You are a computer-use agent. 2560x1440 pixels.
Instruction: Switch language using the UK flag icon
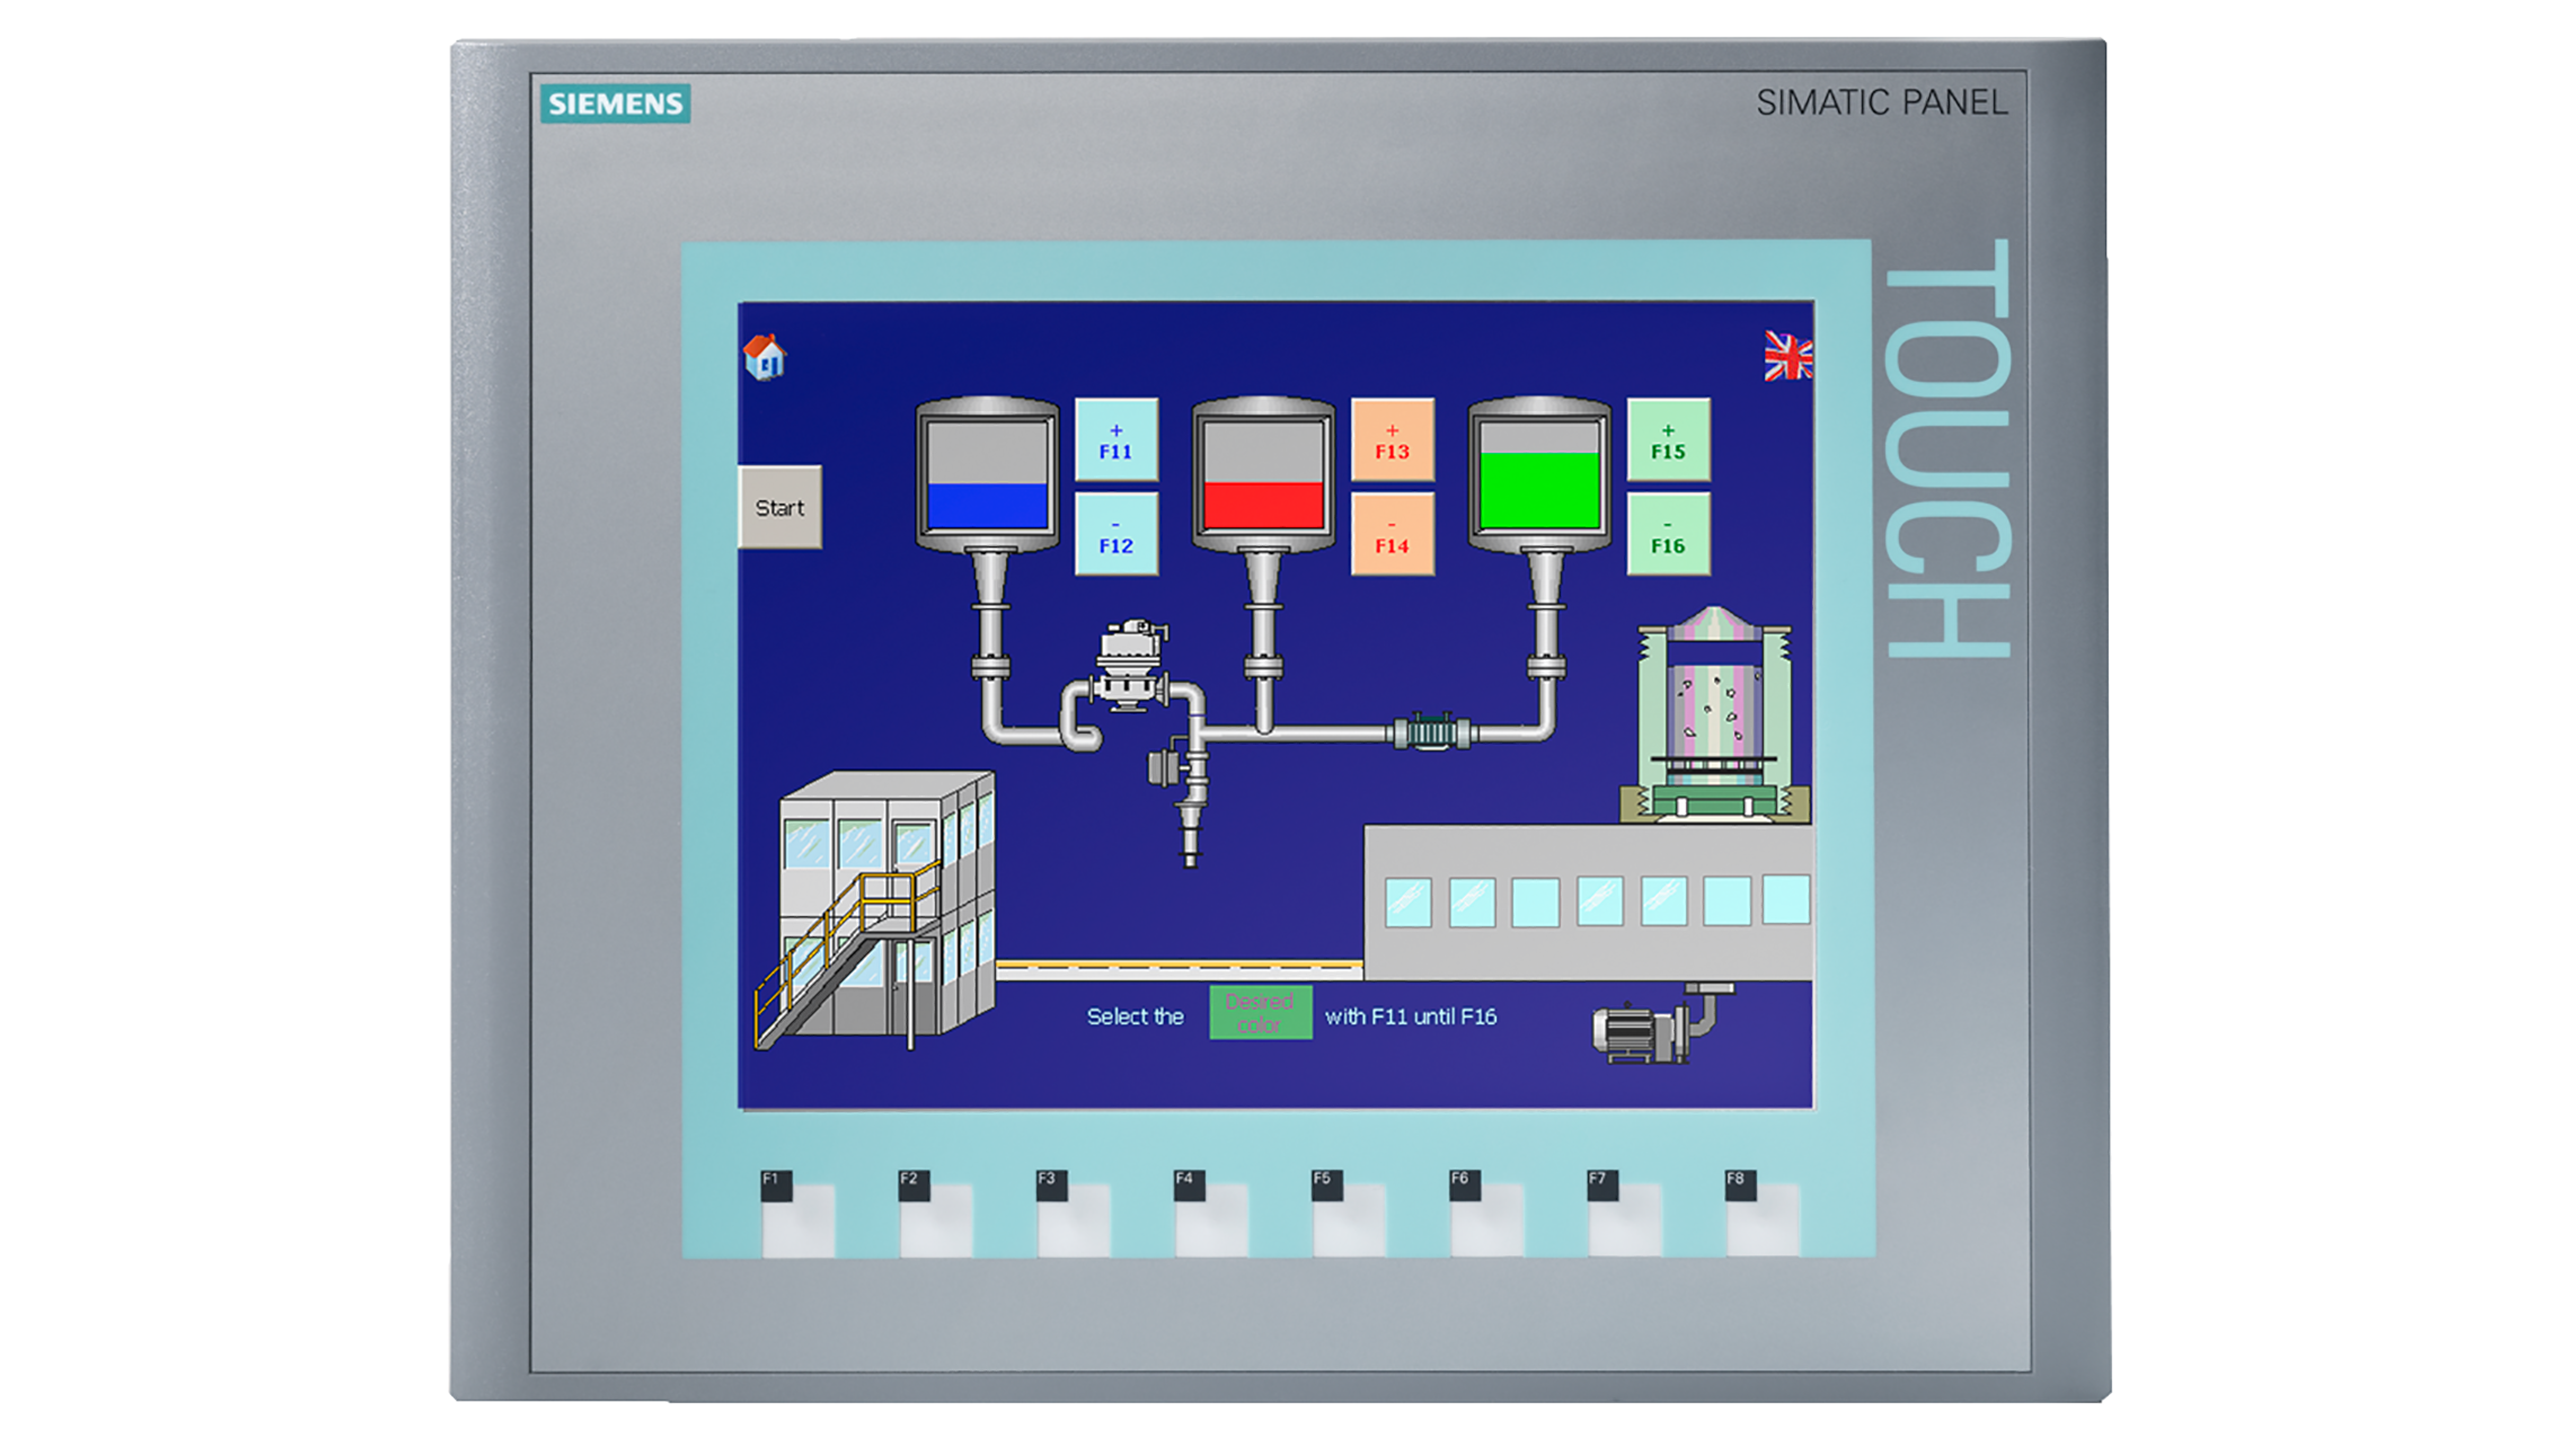coord(1788,356)
